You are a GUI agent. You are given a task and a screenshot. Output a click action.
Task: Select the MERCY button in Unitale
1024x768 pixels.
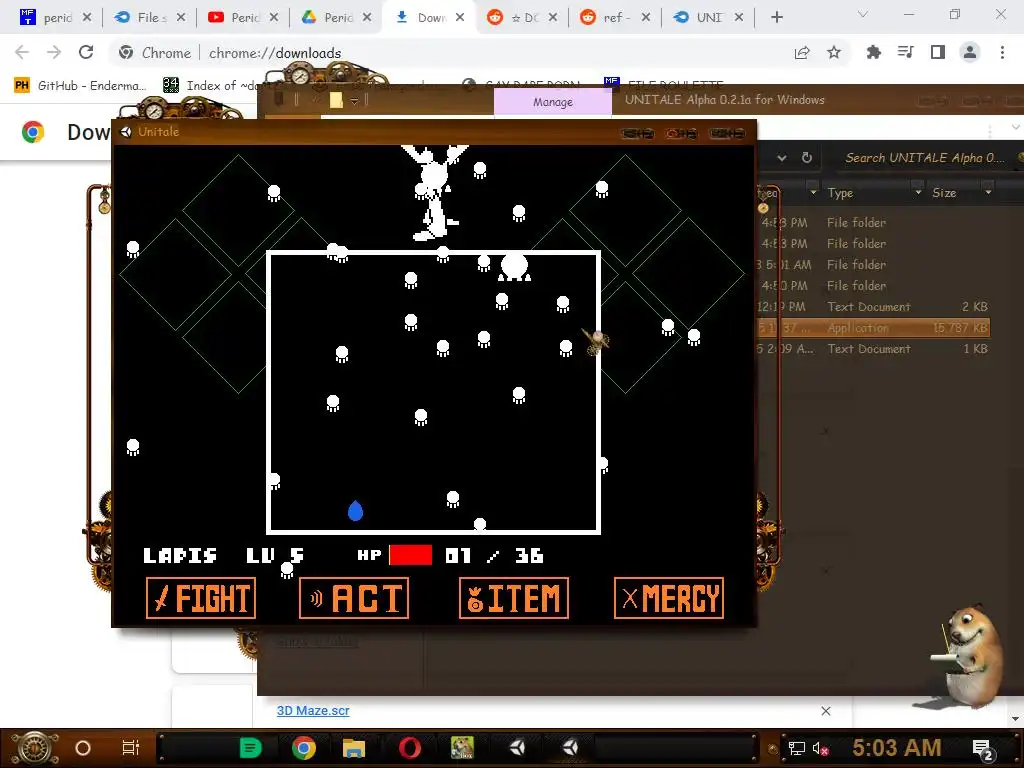[x=669, y=598]
